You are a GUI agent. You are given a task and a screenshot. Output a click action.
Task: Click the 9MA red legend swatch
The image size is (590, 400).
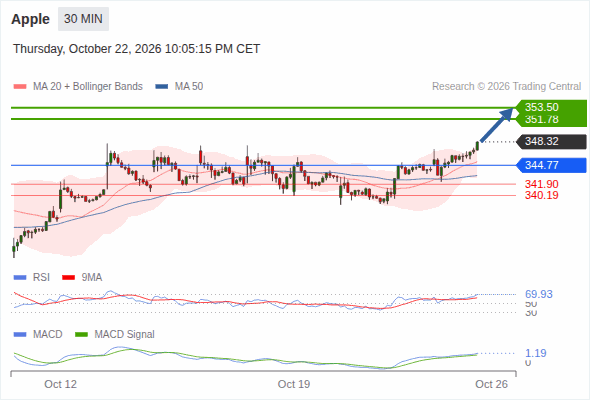68,278
